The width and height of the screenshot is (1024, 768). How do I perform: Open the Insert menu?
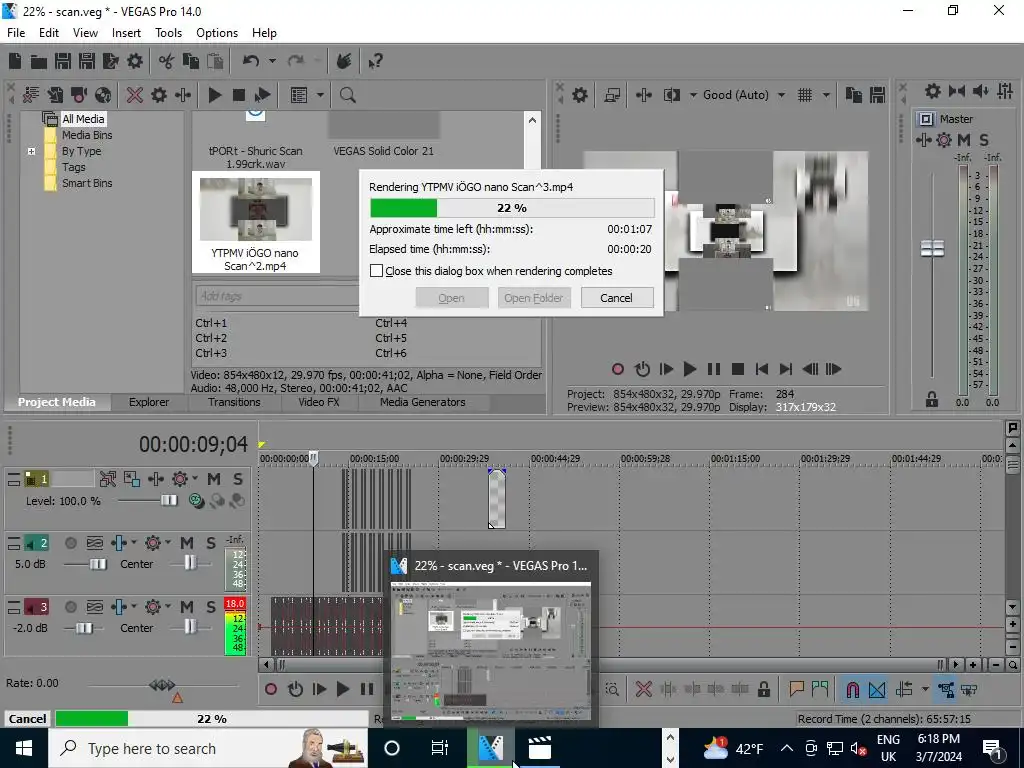point(126,33)
